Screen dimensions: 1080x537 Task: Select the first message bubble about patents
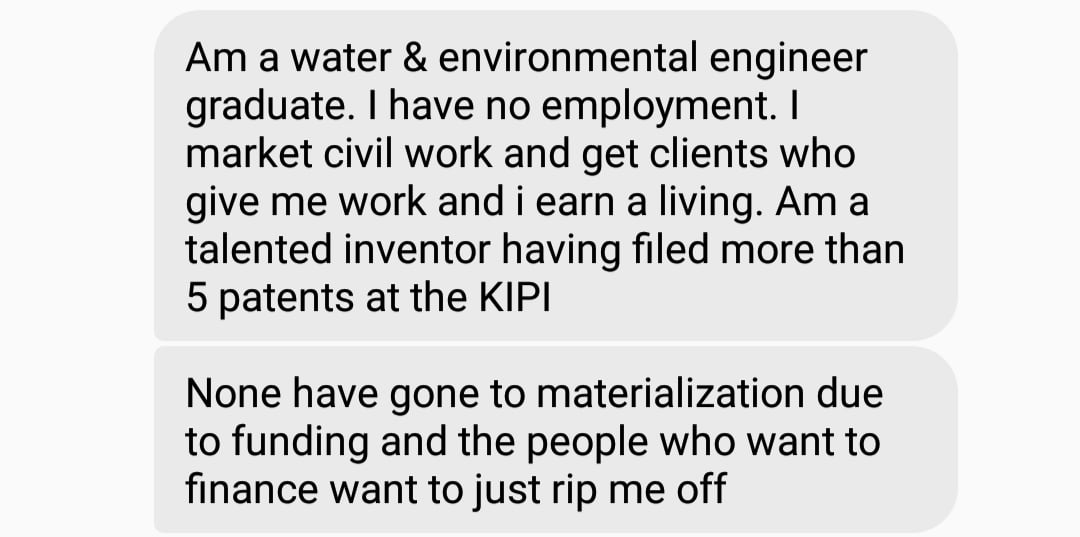tap(556, 175)
